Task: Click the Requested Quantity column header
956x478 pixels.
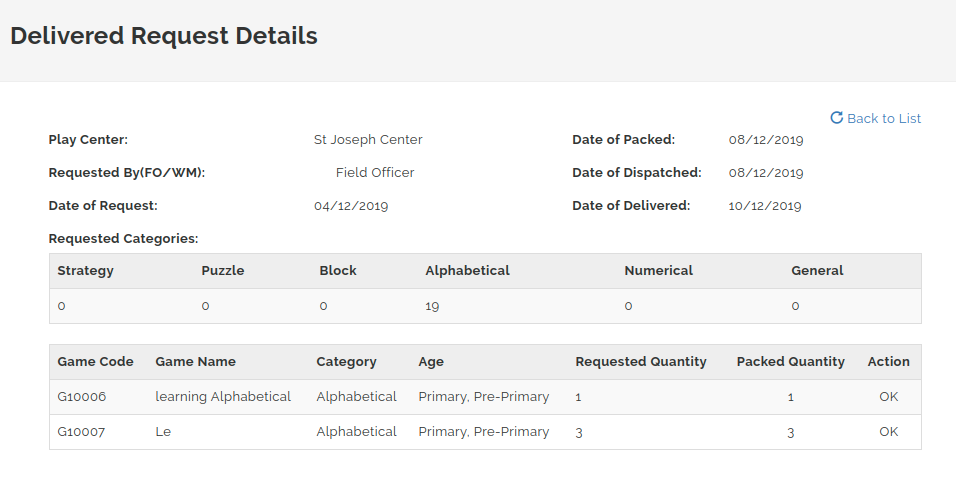Action: pos(640,362)
